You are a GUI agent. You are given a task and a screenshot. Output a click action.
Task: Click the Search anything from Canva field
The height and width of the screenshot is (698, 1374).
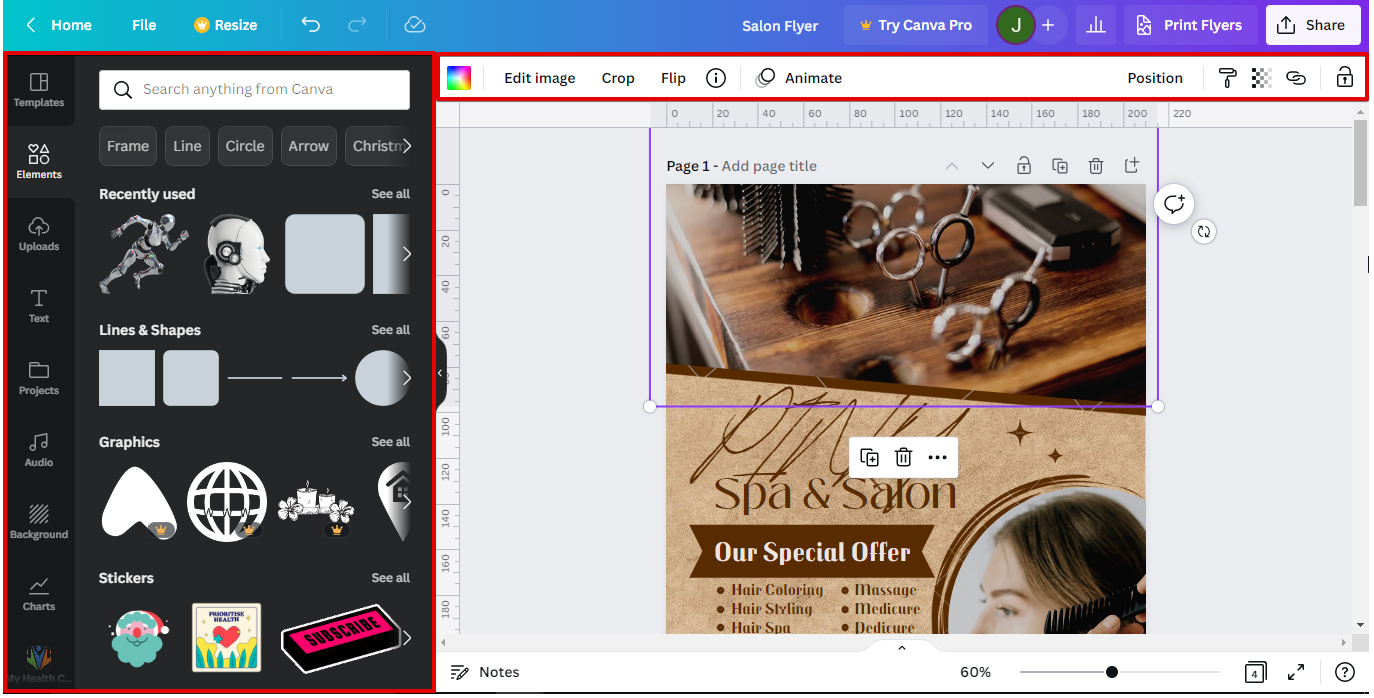click(x=255, y=90)
